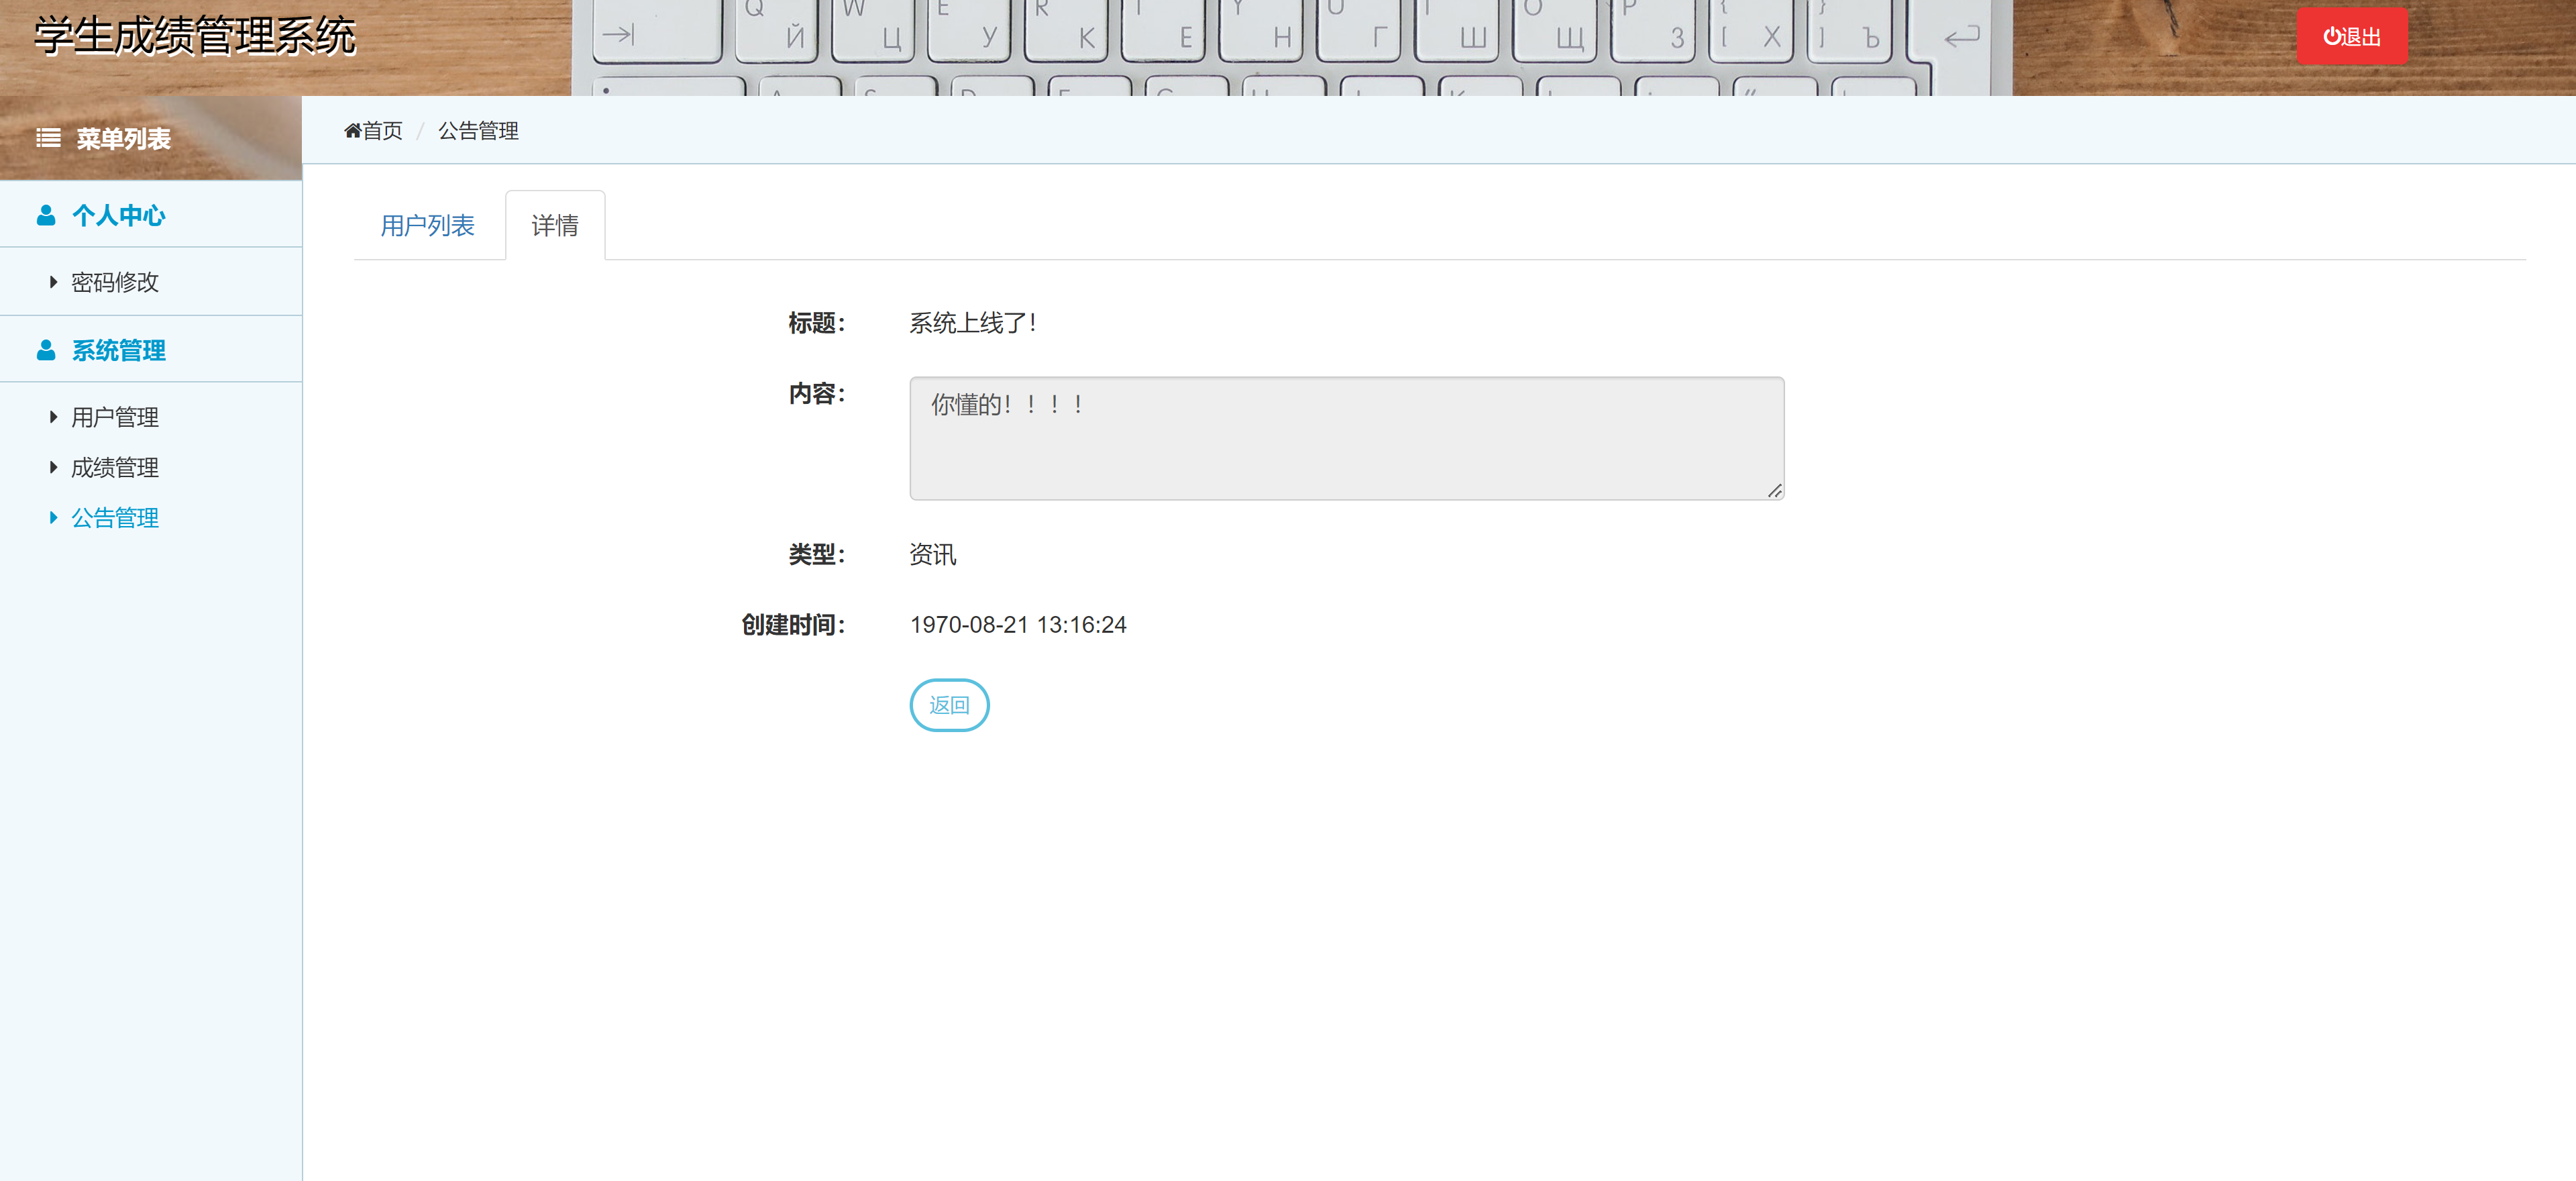This screenshot has height=1181, width=2576.
Task: Expand the 公告管理 sidebar entry
Action: pyautogui.click(x=54, y=518)
